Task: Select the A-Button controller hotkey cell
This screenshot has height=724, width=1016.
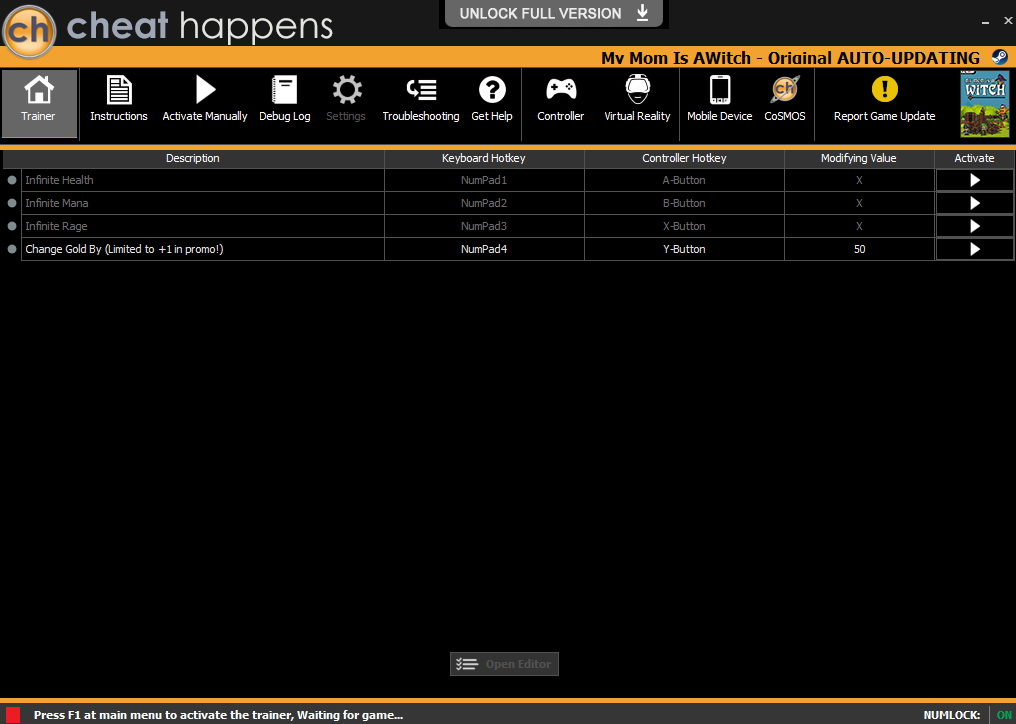Action: point(684,180)
